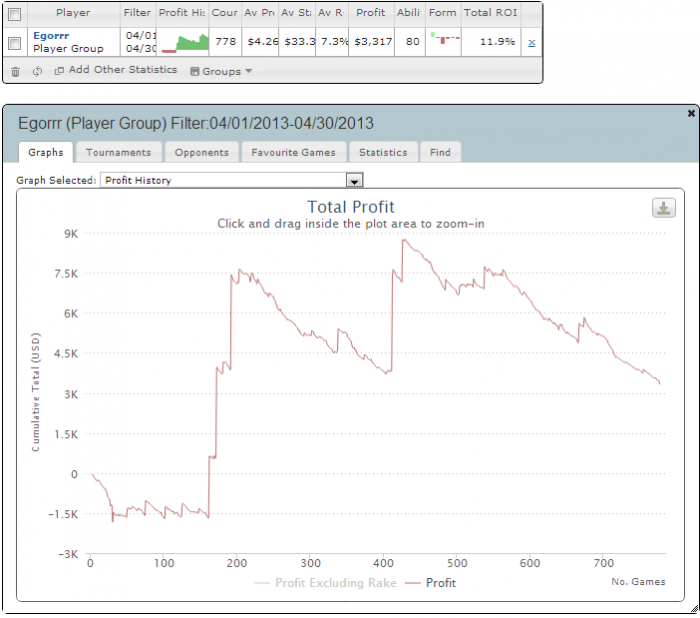Sort by the Filter column header
Screen dimensions: 700x618
tap(138, 13)
